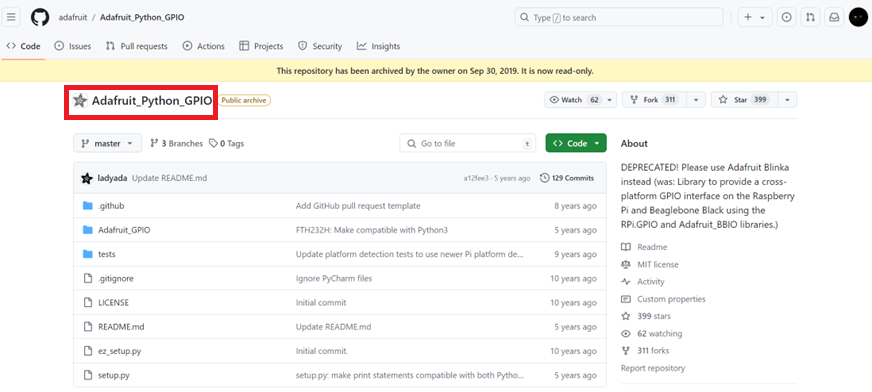Switch to the Issues tab

(73, 46)
